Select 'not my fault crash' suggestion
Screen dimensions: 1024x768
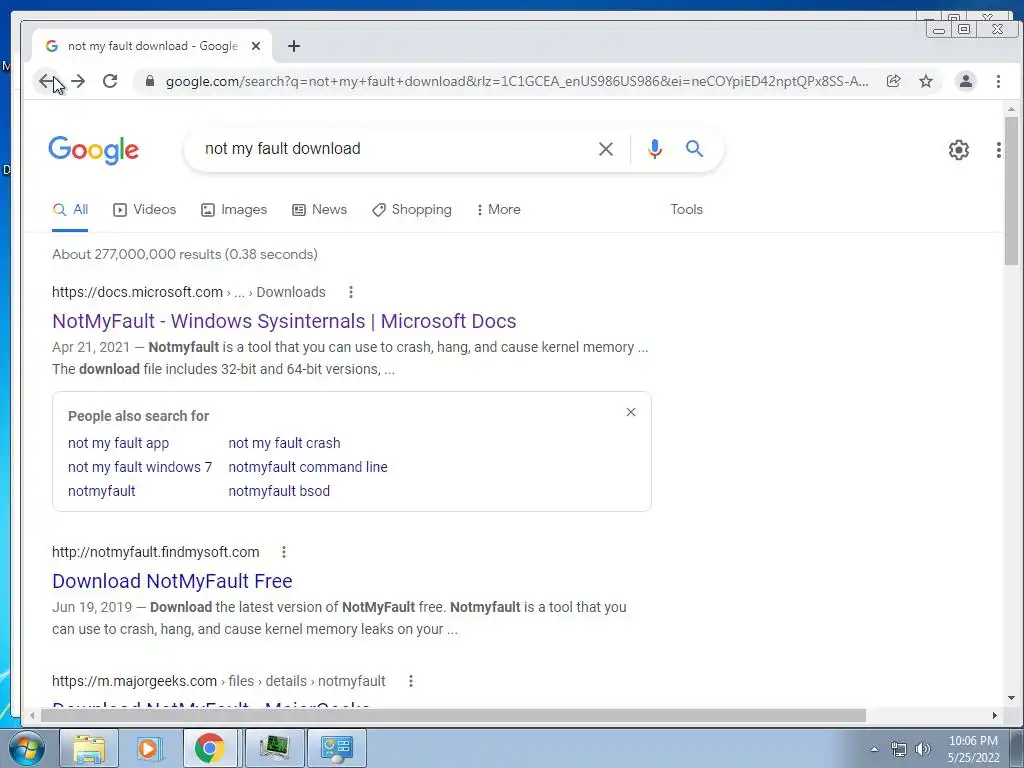(x=284, y=443)
